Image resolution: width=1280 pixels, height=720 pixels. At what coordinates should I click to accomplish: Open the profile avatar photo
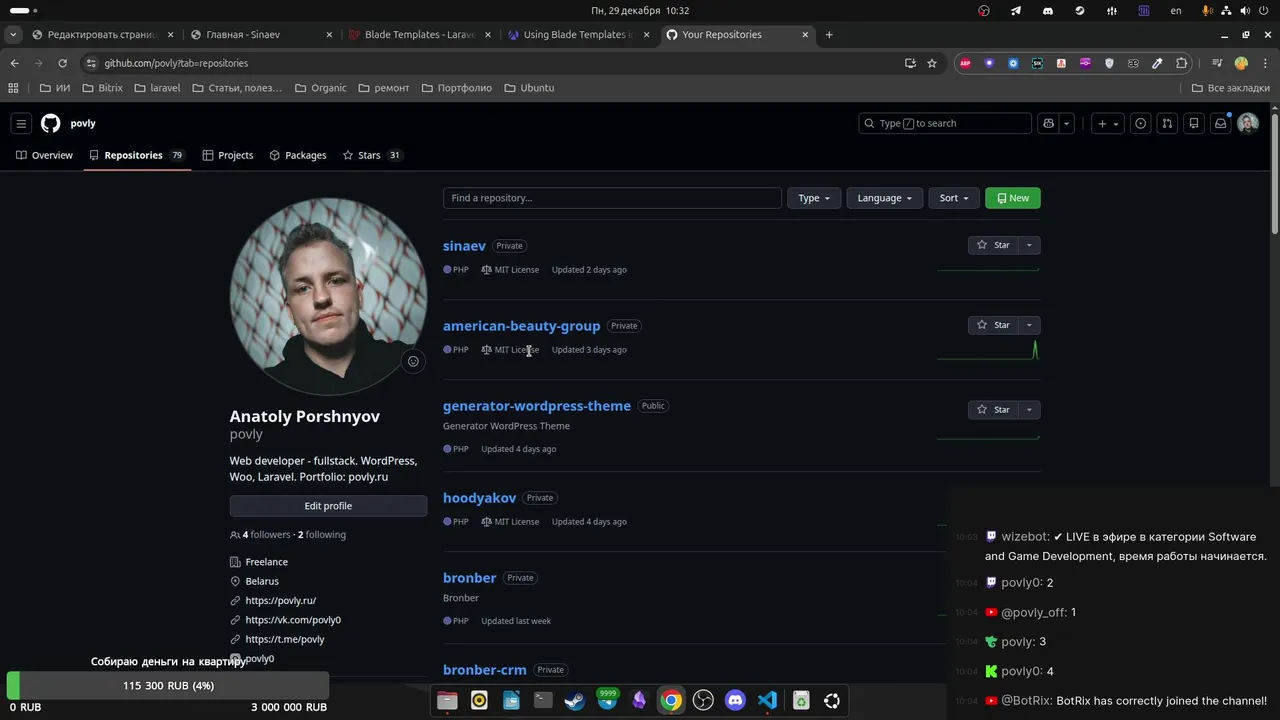point(328,296)
